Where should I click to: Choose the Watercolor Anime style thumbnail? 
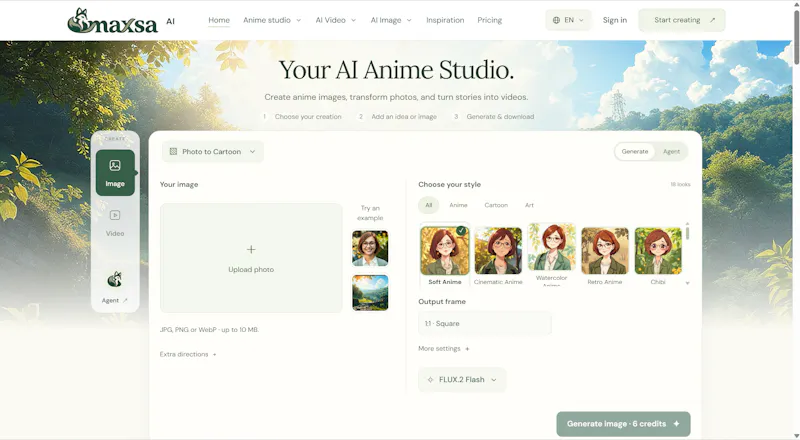(552, 247)
